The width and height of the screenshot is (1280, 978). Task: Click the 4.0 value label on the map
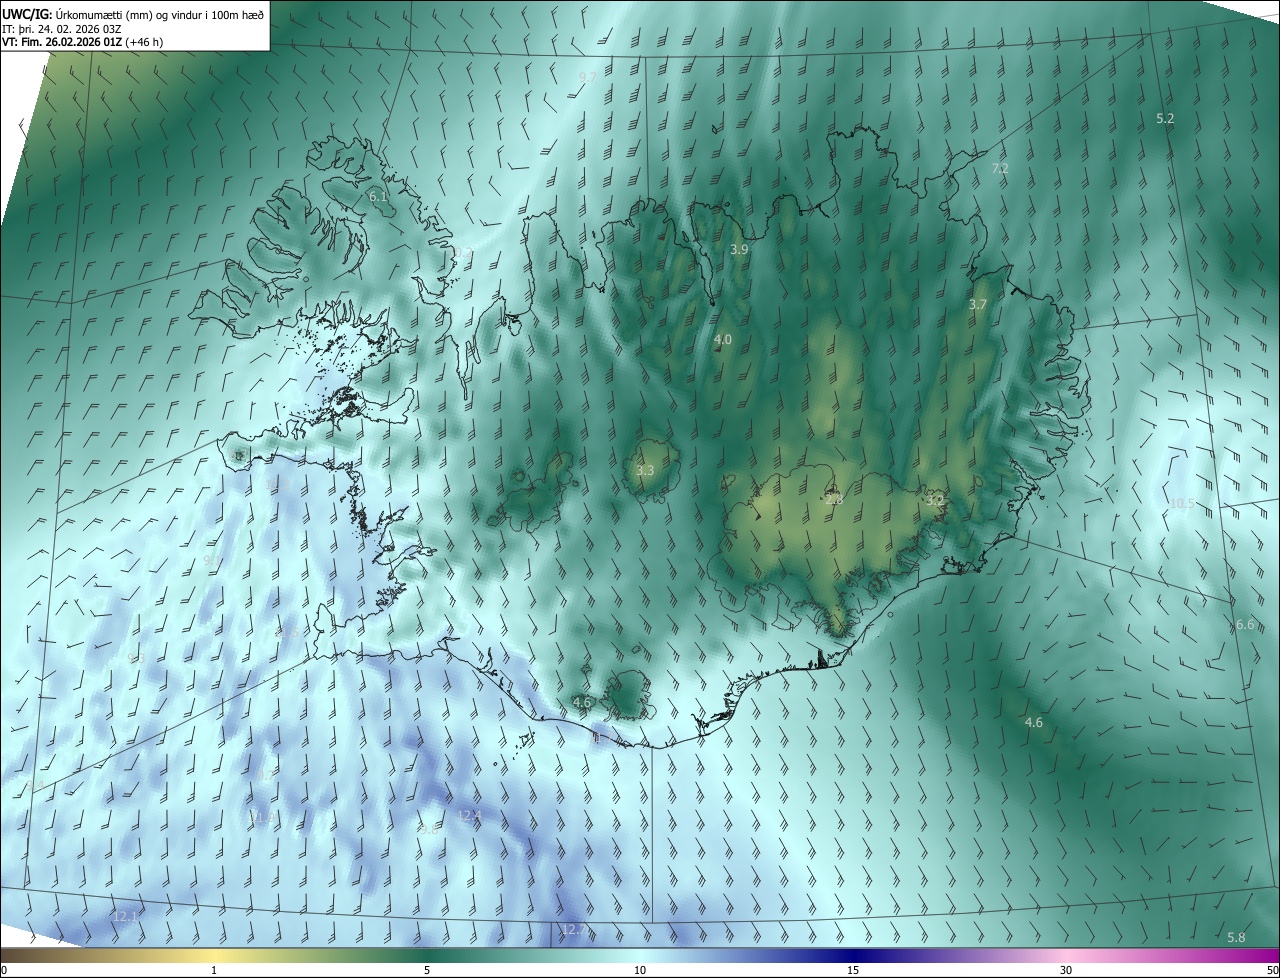(723, 340)
